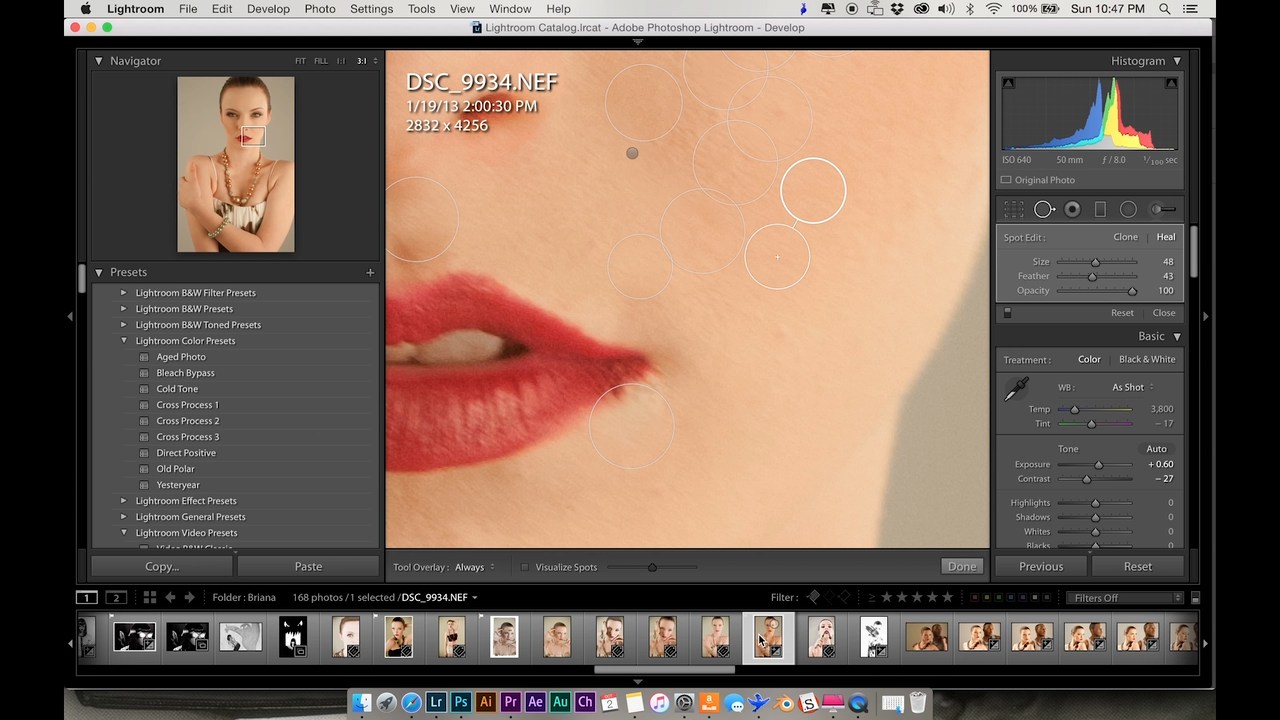Click Done in the toolbar
Screen dimensions: 1280x720
pyautogui.click(x=962, y=566)
